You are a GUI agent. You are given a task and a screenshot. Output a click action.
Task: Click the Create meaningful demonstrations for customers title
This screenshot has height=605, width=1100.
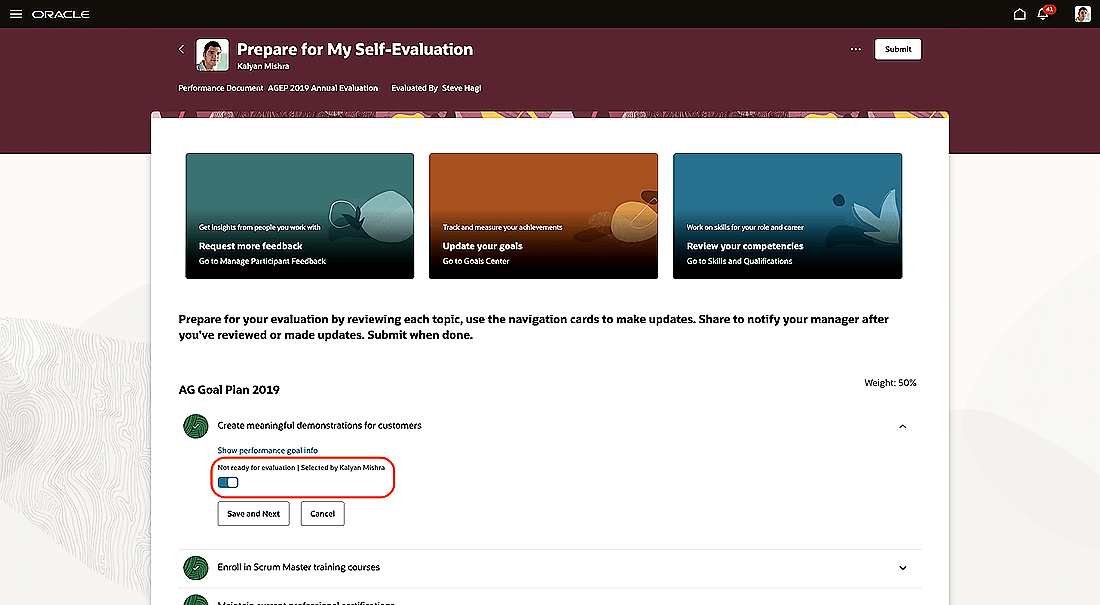[319, 425]
